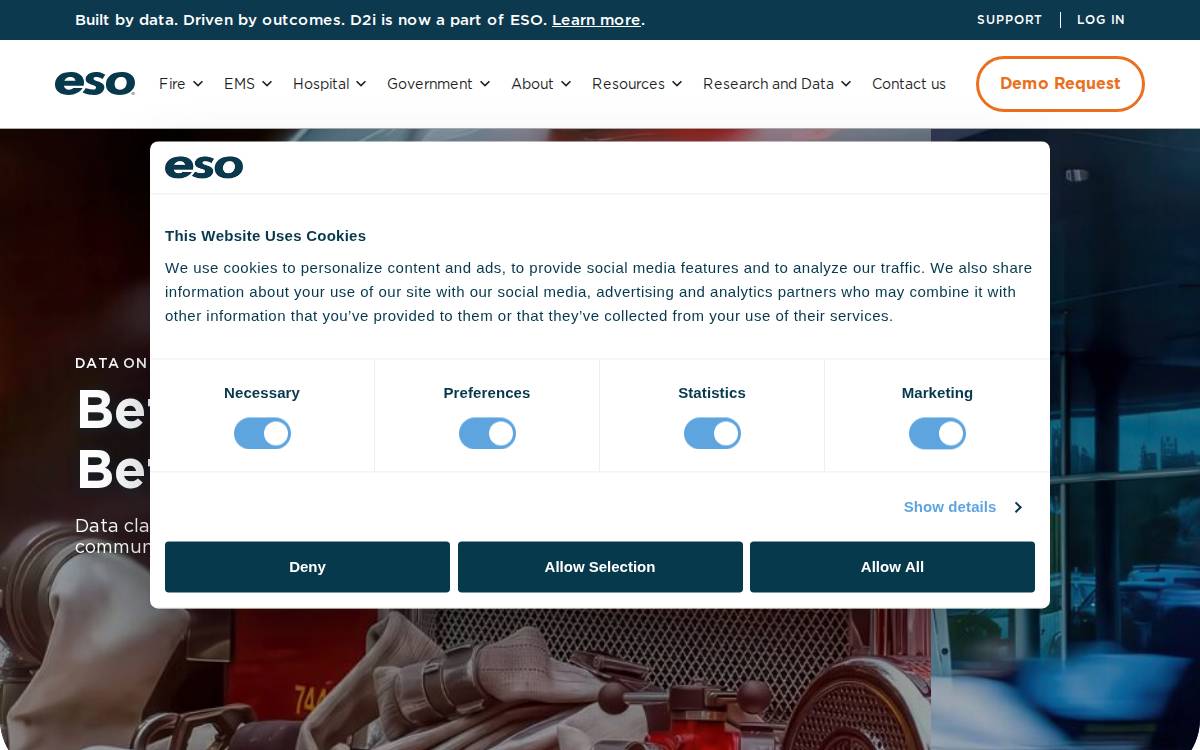Open the EMS dropdown menu
Viewport: 1200px width, 750px height.
tap(248, 84)
